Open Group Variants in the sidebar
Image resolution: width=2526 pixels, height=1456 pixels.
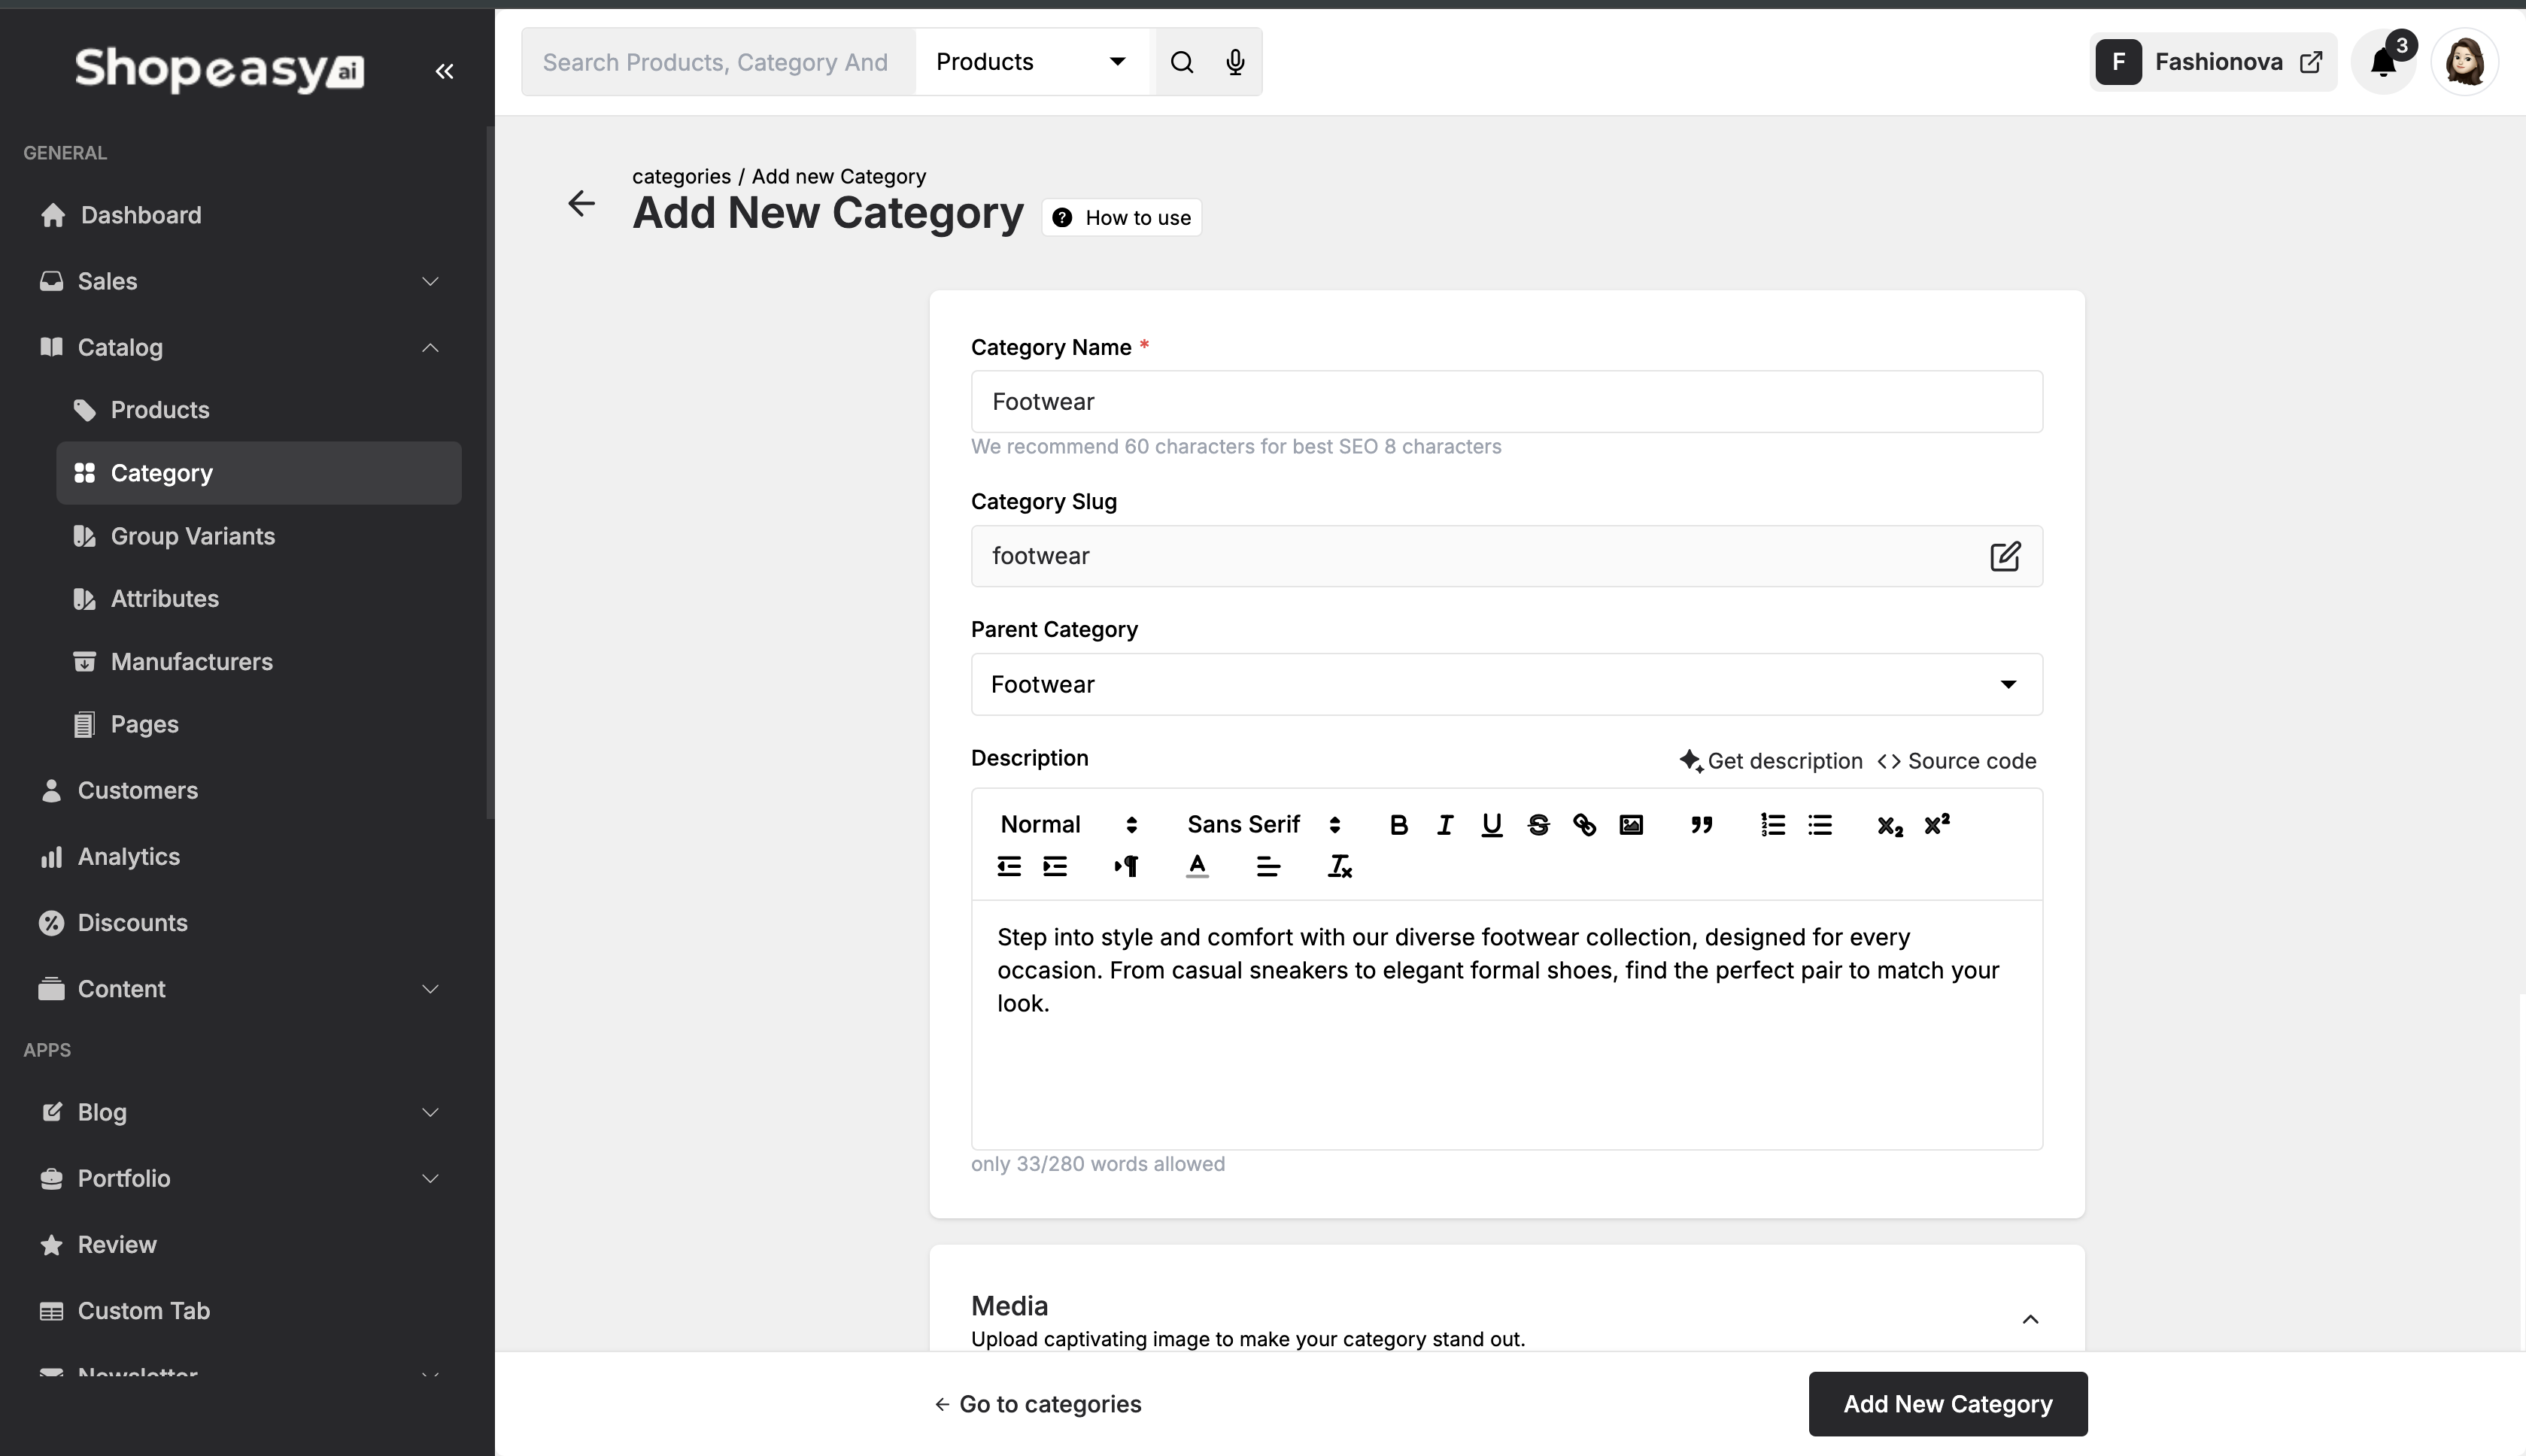click(x=192, y=536)
